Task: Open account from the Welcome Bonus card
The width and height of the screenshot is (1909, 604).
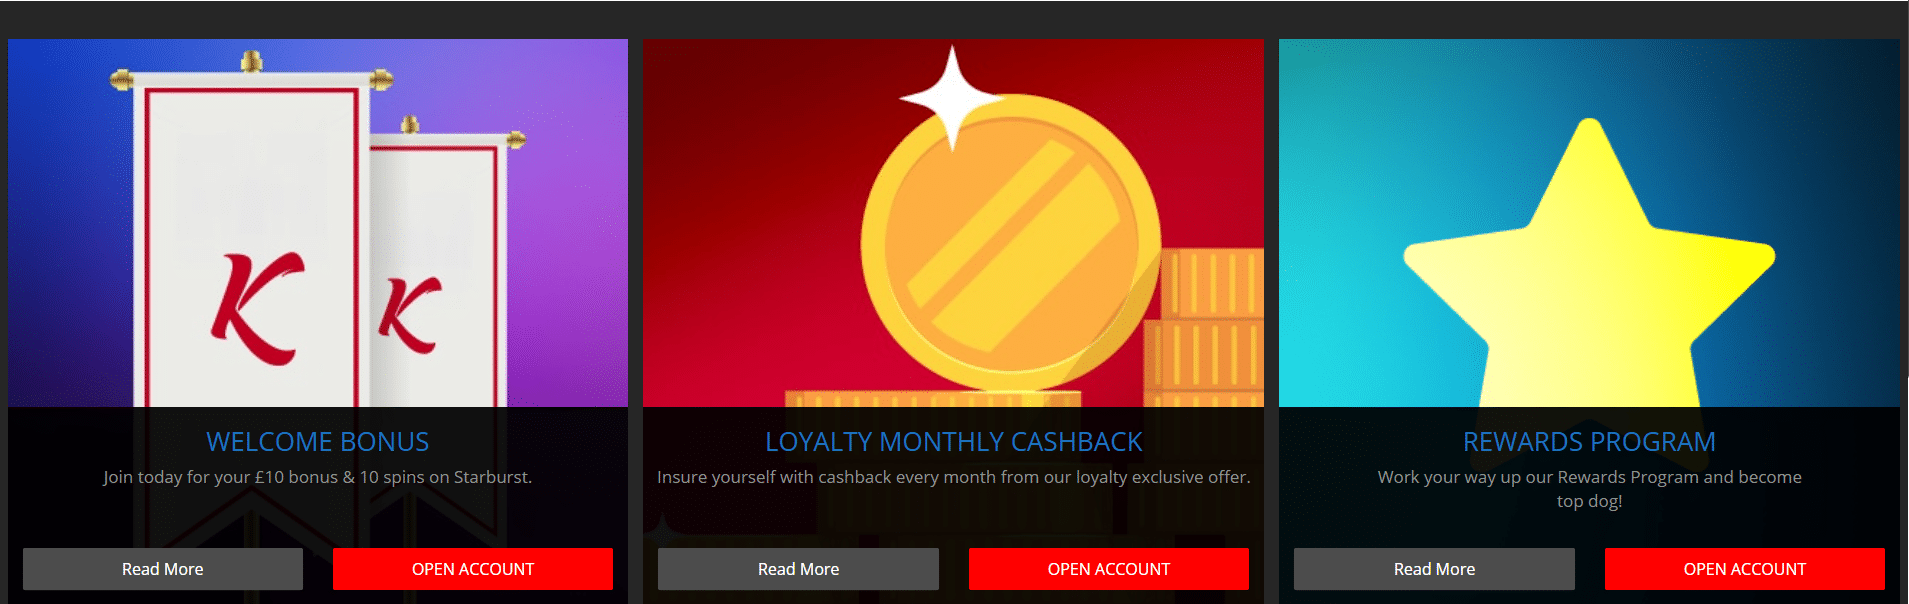Action: (x=473, y=569)
